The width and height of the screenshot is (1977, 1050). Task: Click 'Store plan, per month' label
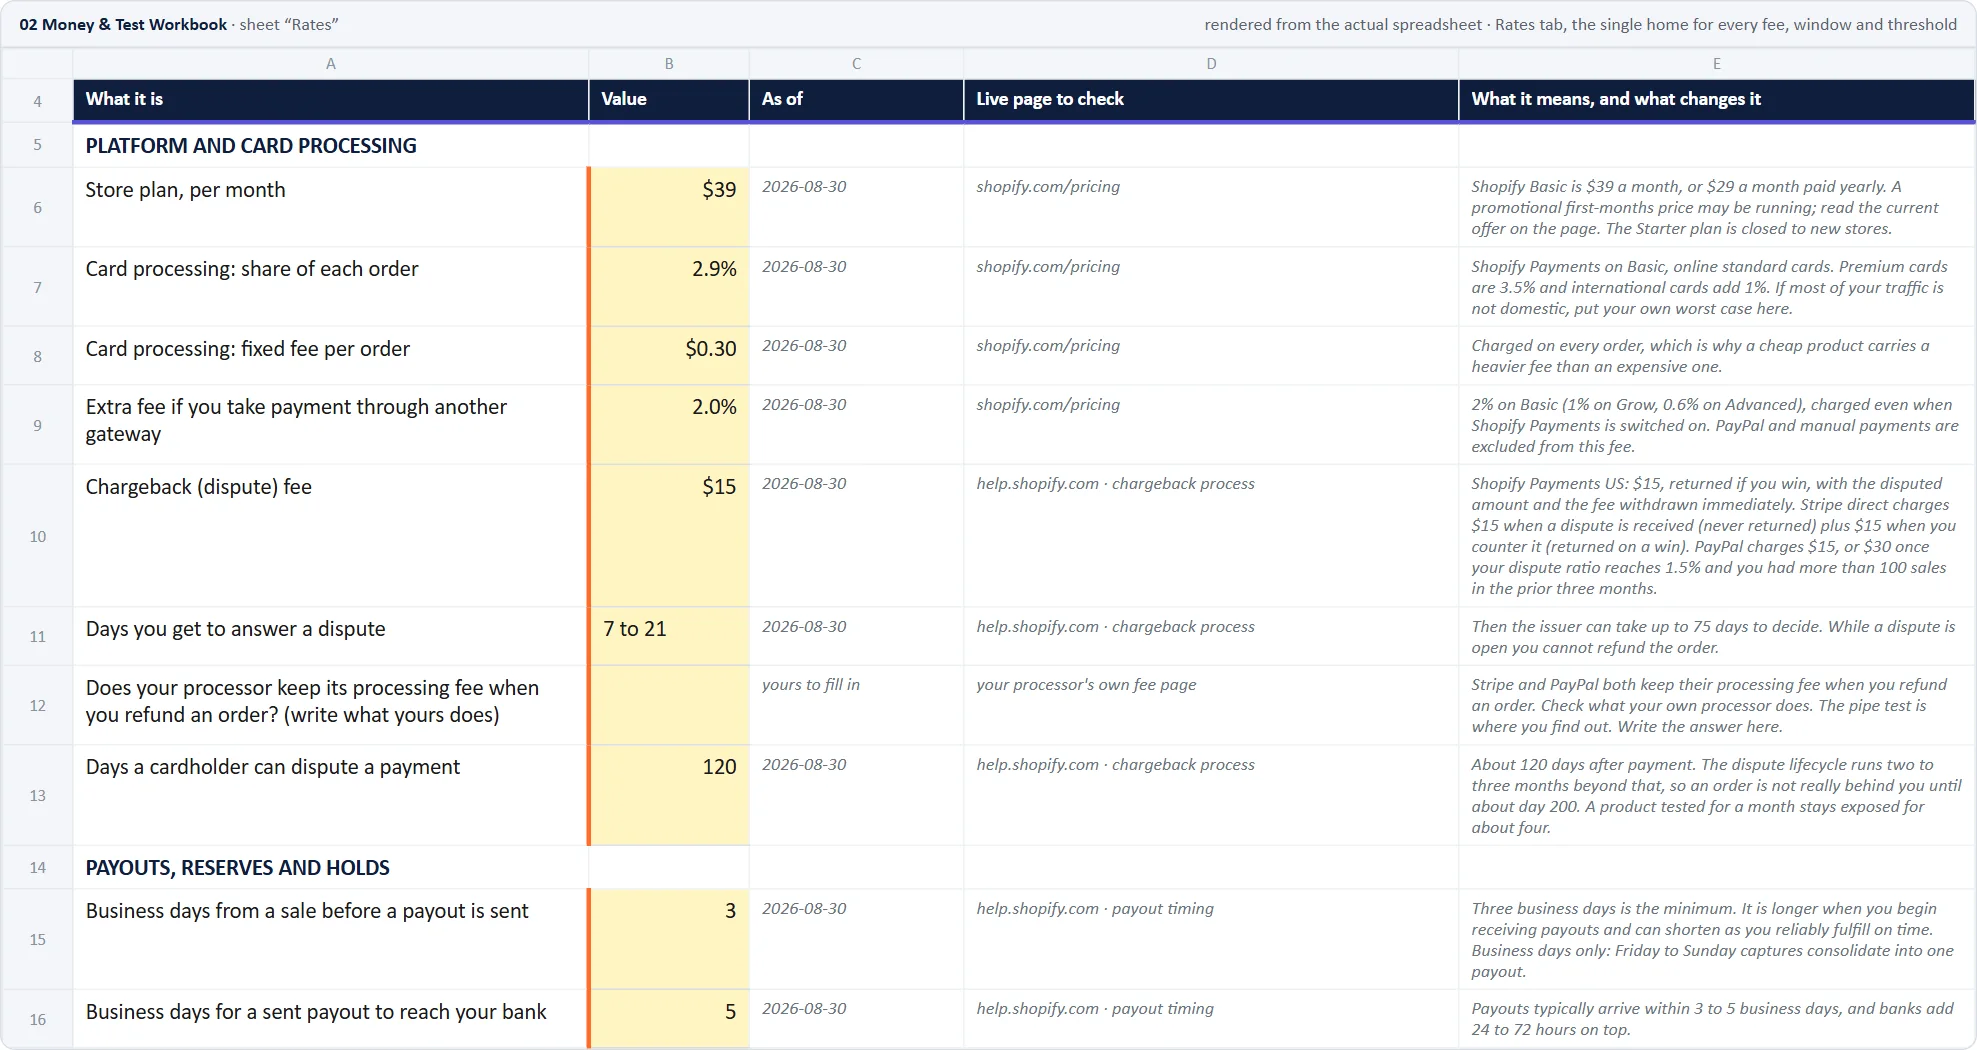tap(185, 190)
